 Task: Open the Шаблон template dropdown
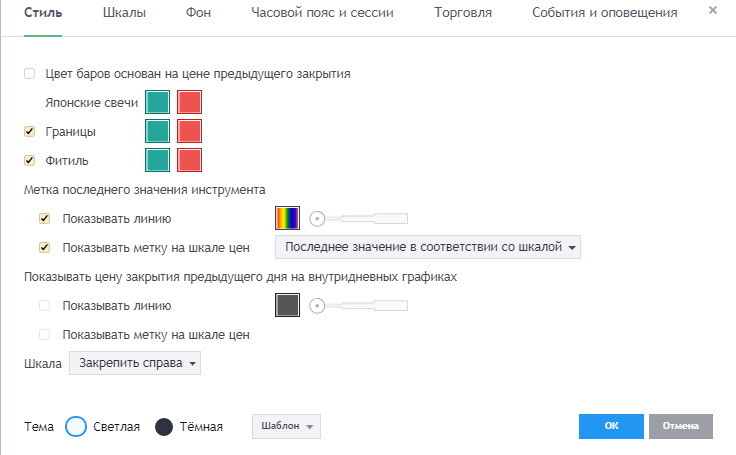(x=286, y=426)
